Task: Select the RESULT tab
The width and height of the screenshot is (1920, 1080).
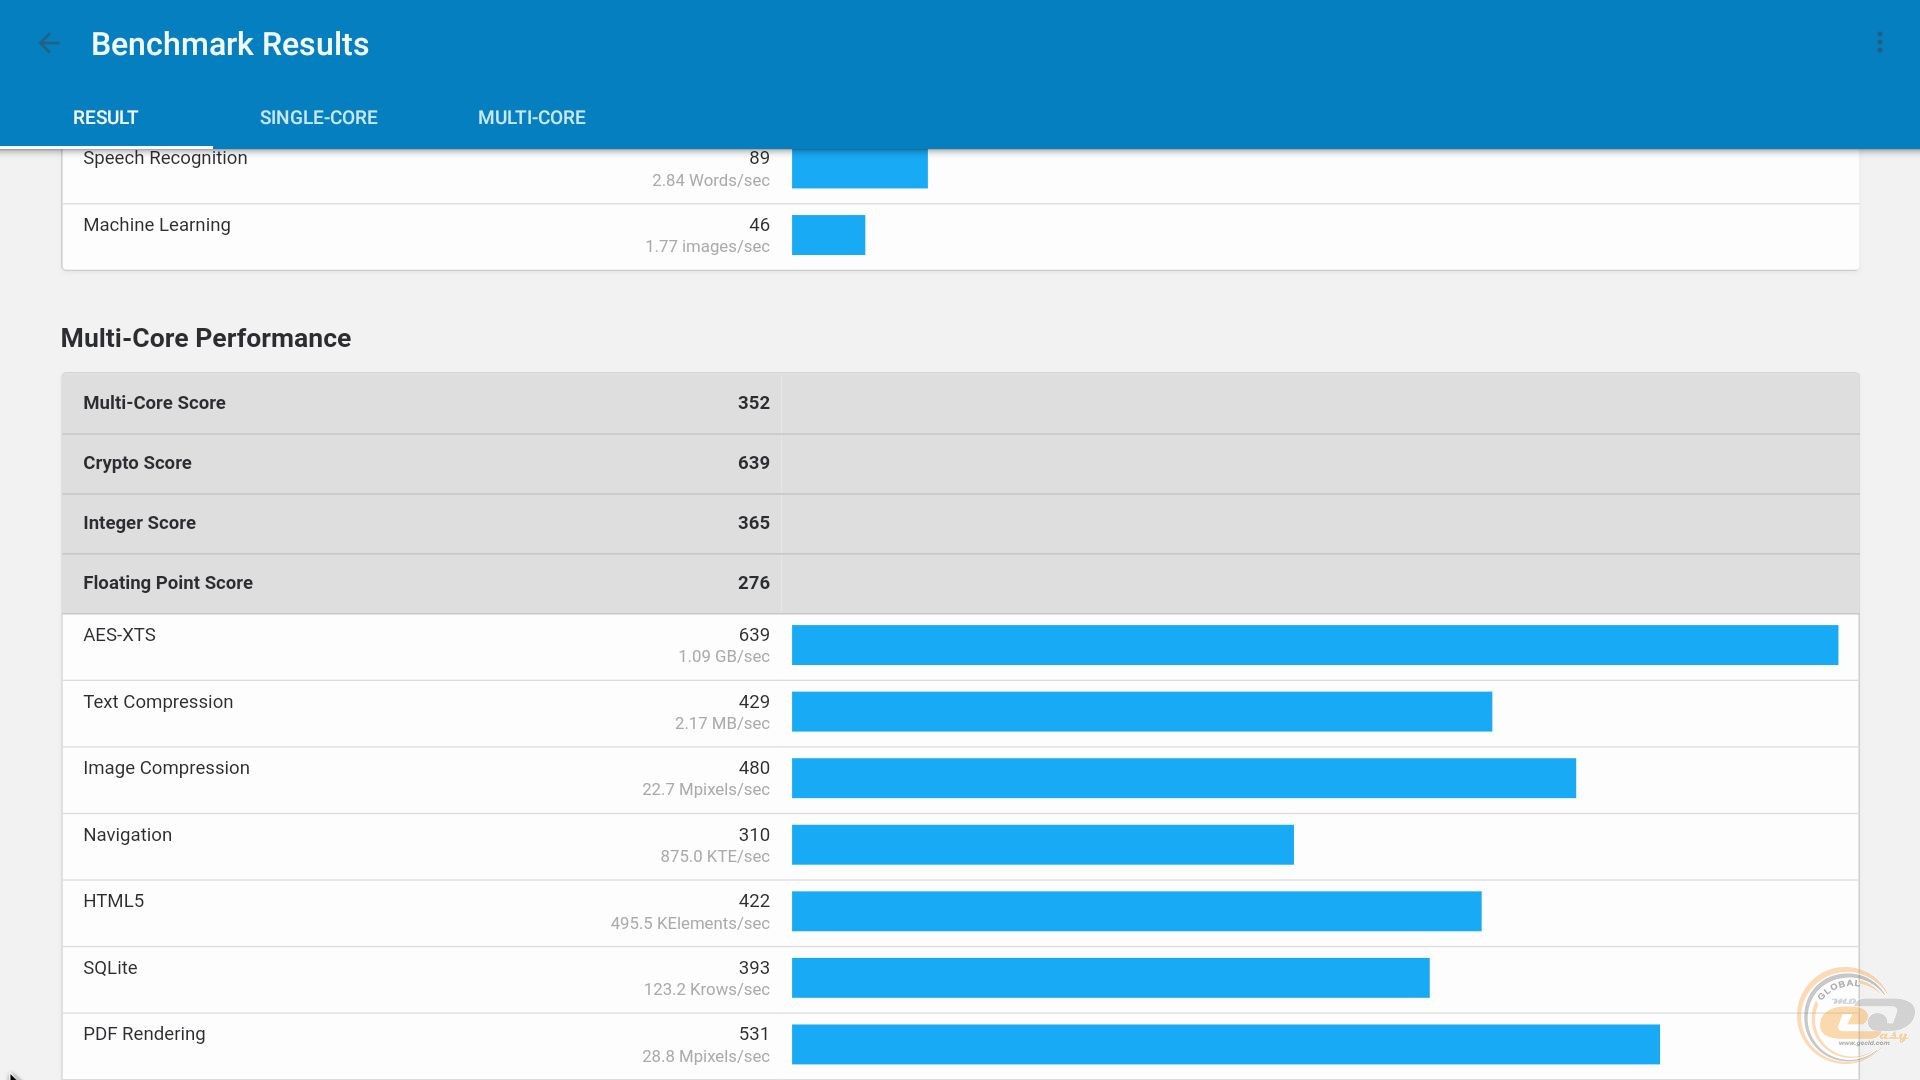Action: click(105, 118)
